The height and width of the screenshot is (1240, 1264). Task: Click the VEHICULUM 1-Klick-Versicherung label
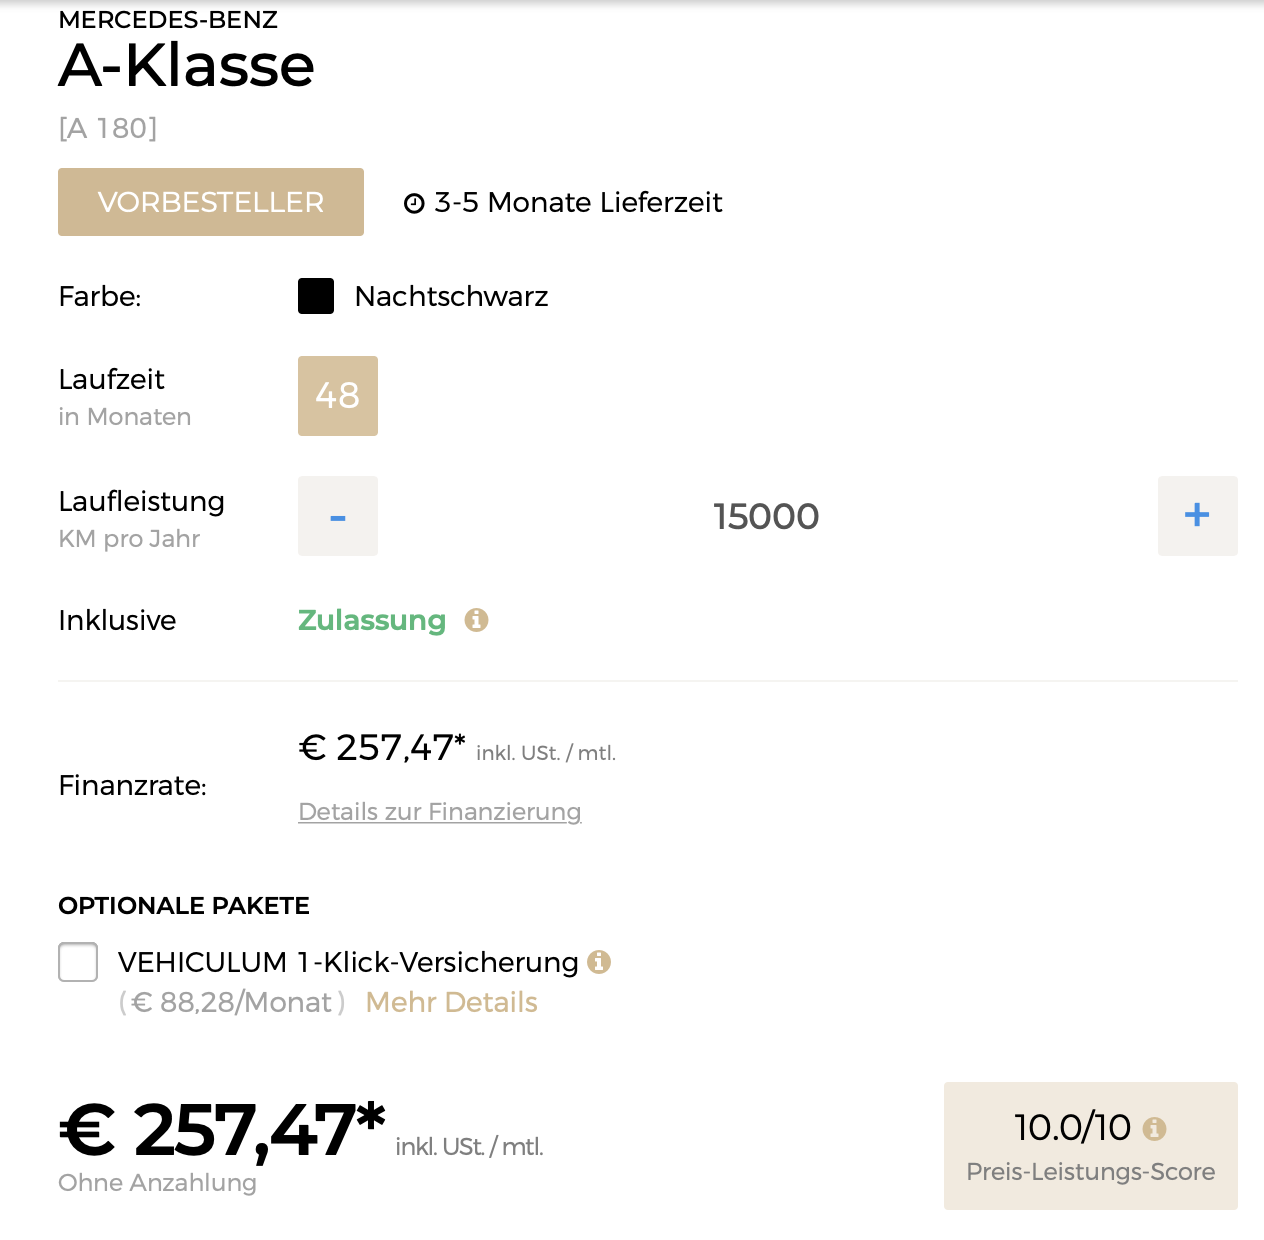[348, 962]
